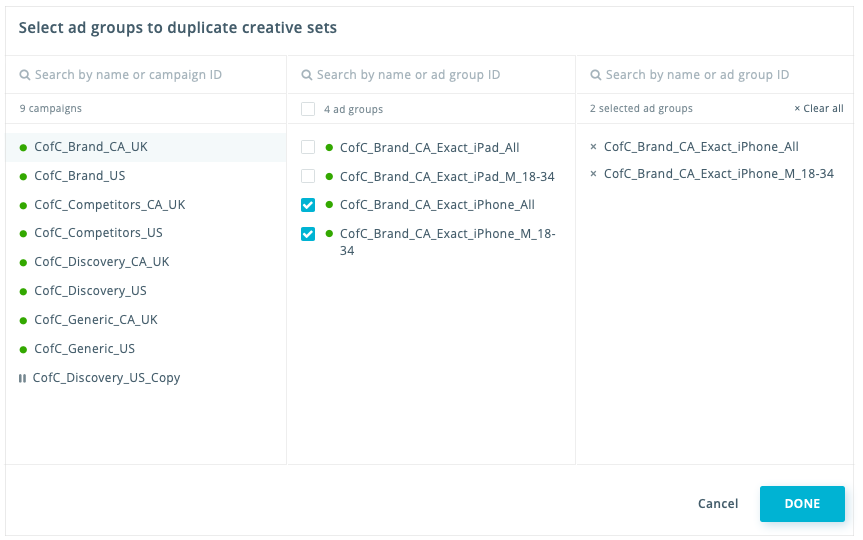The image size is (863, 540).
Task: Remove CofC_Brand_CA_Exact_iPhone_All via its x icon
Action: coord(593,147)
